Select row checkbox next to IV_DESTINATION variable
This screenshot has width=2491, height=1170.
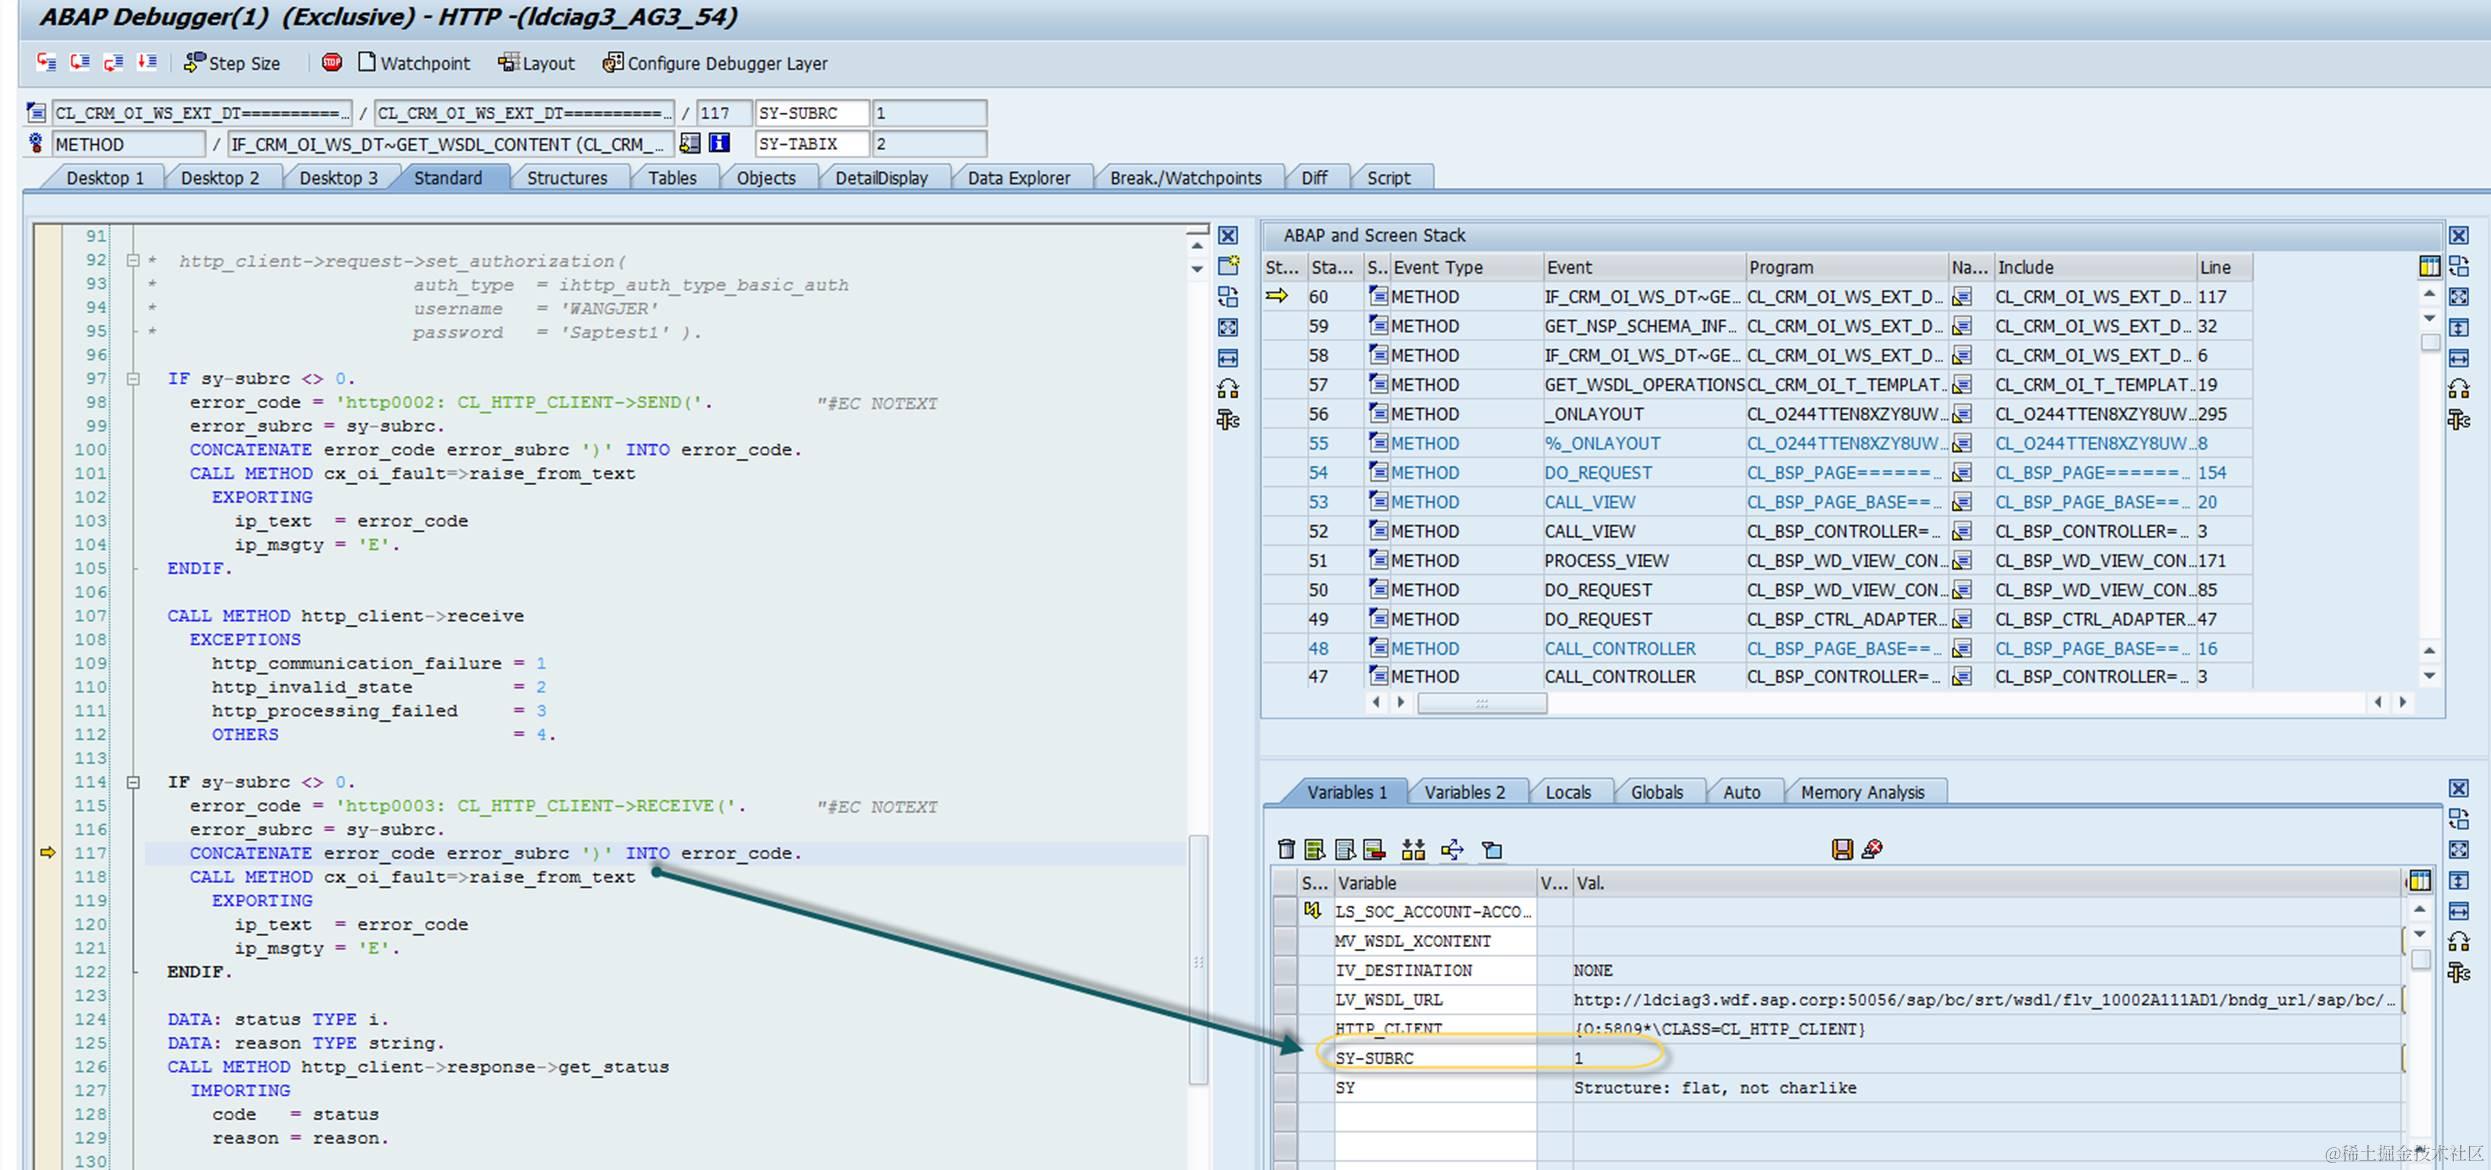click(1284, 970)
